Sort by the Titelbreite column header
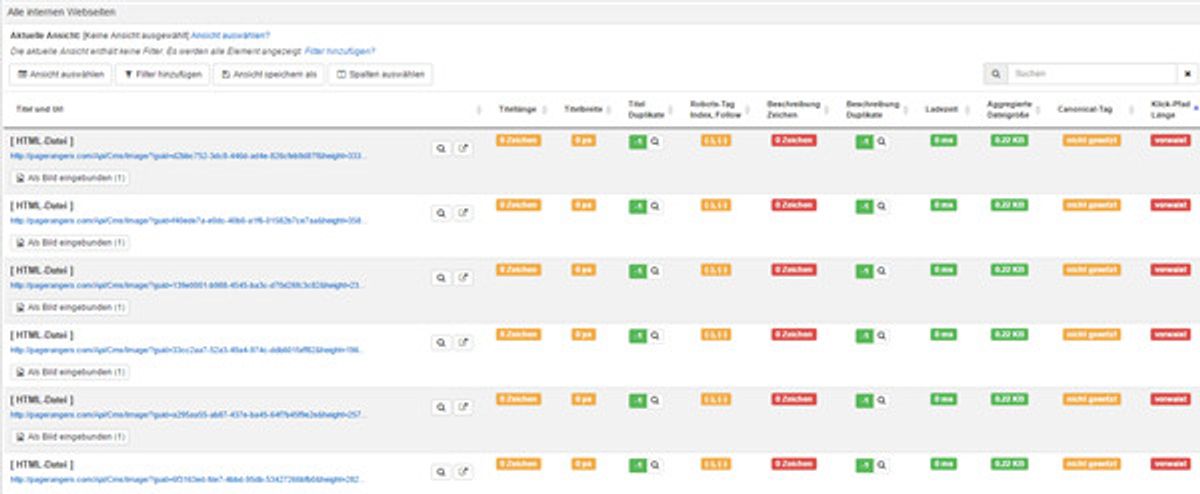The width and height of the screenshot is (1200, 494). 583,109
